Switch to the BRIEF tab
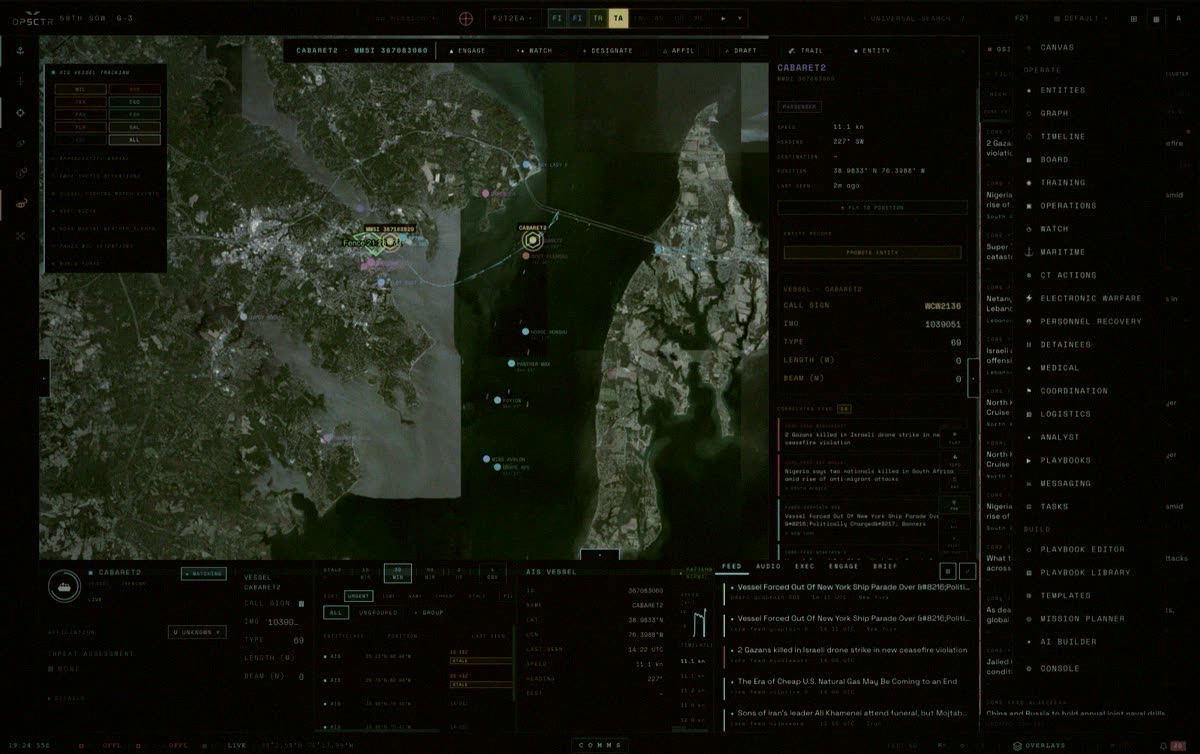Image resolution: width=1200 pixels, height=754 pixels. pyautogui.click(x=885, y=566)
